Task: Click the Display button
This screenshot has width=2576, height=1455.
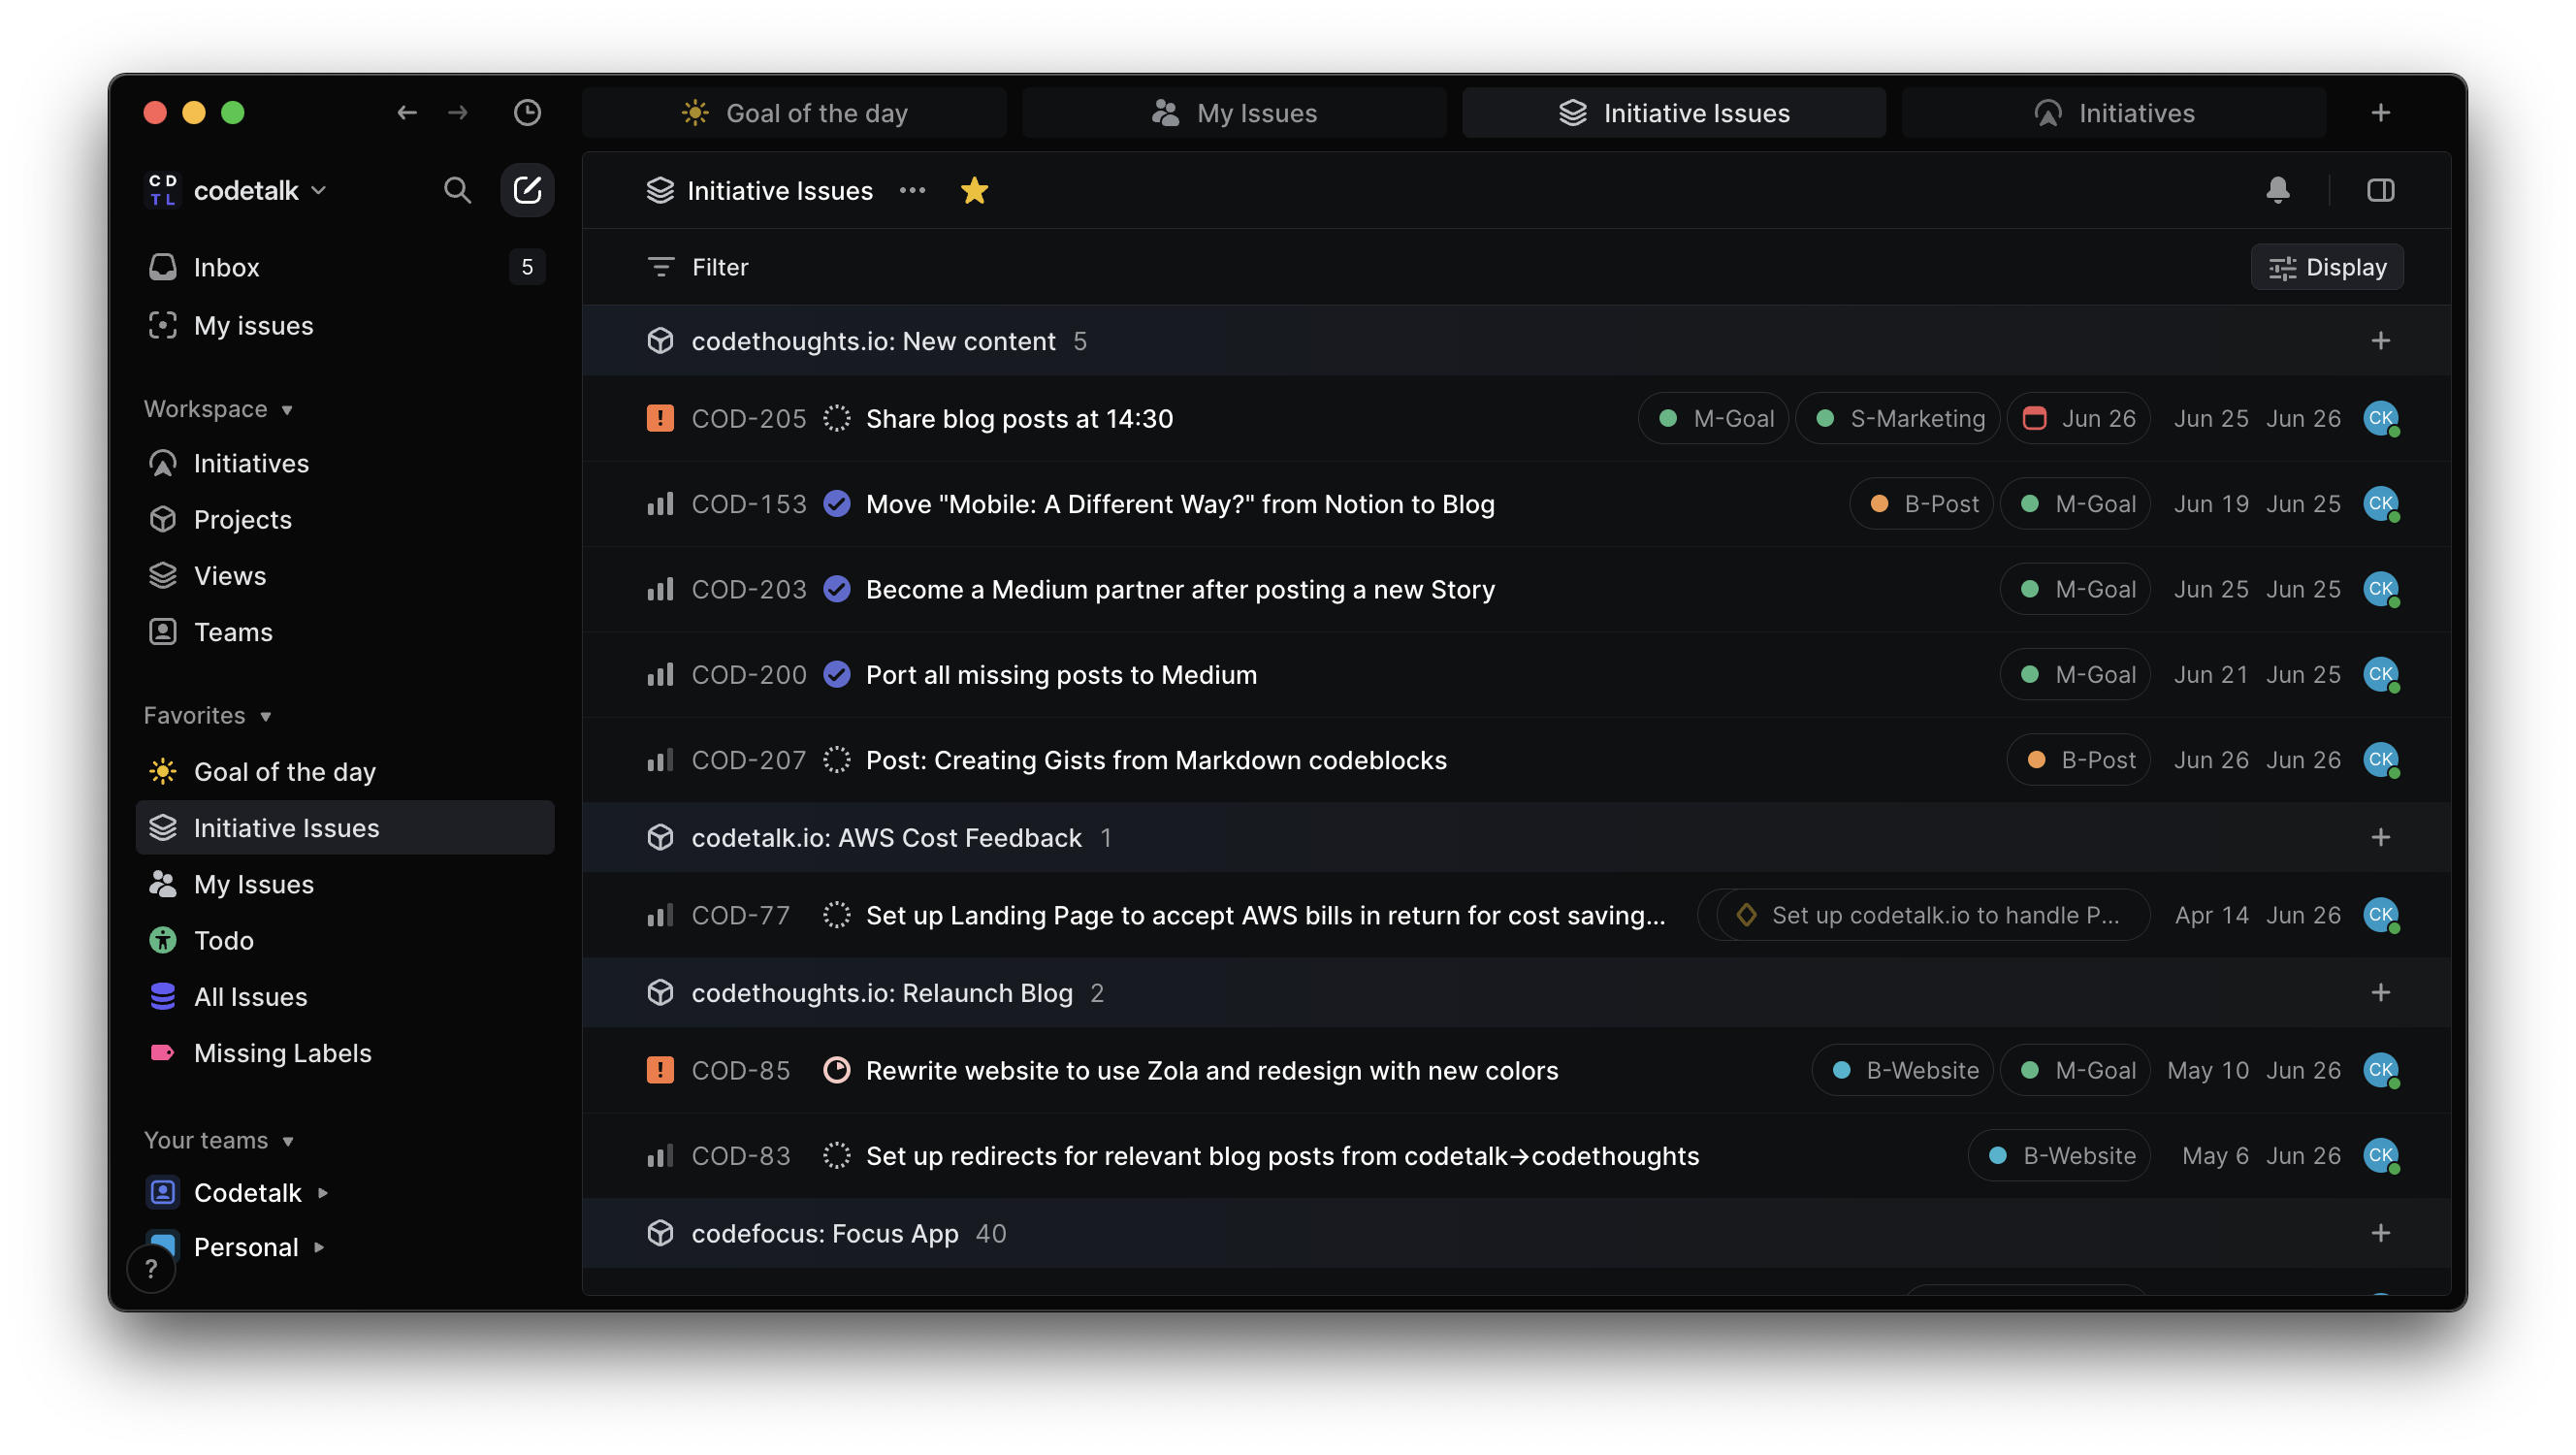Action: [2326, 267]
